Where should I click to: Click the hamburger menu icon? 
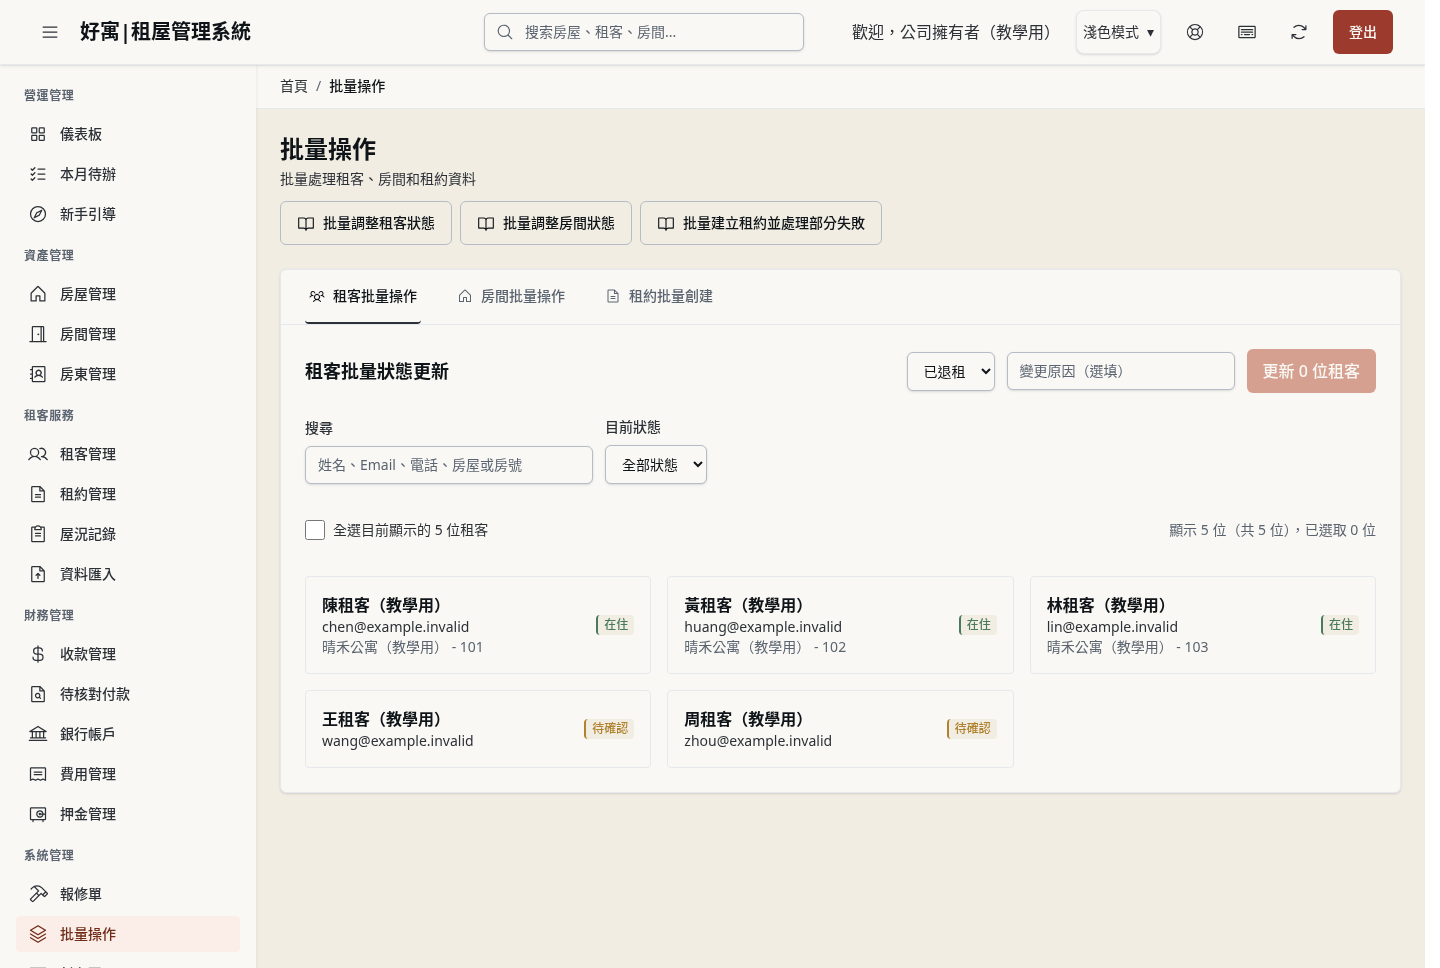pos(50,32)
